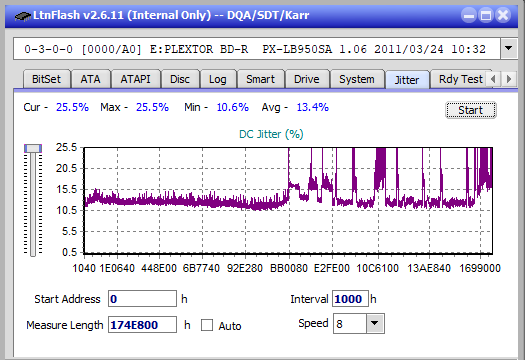The width and height of the screenshot is (525, 360).
Task: Enable the Auto checkbox
Action: [x=207, y=325]
